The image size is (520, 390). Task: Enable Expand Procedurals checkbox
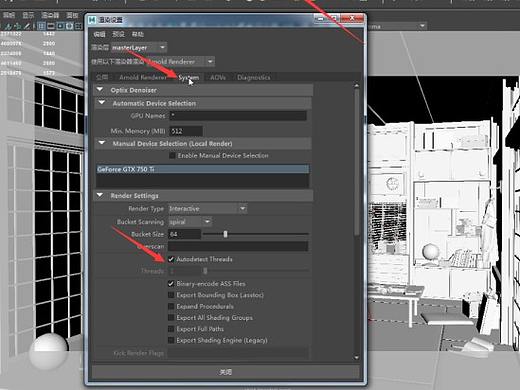[171, 306]
